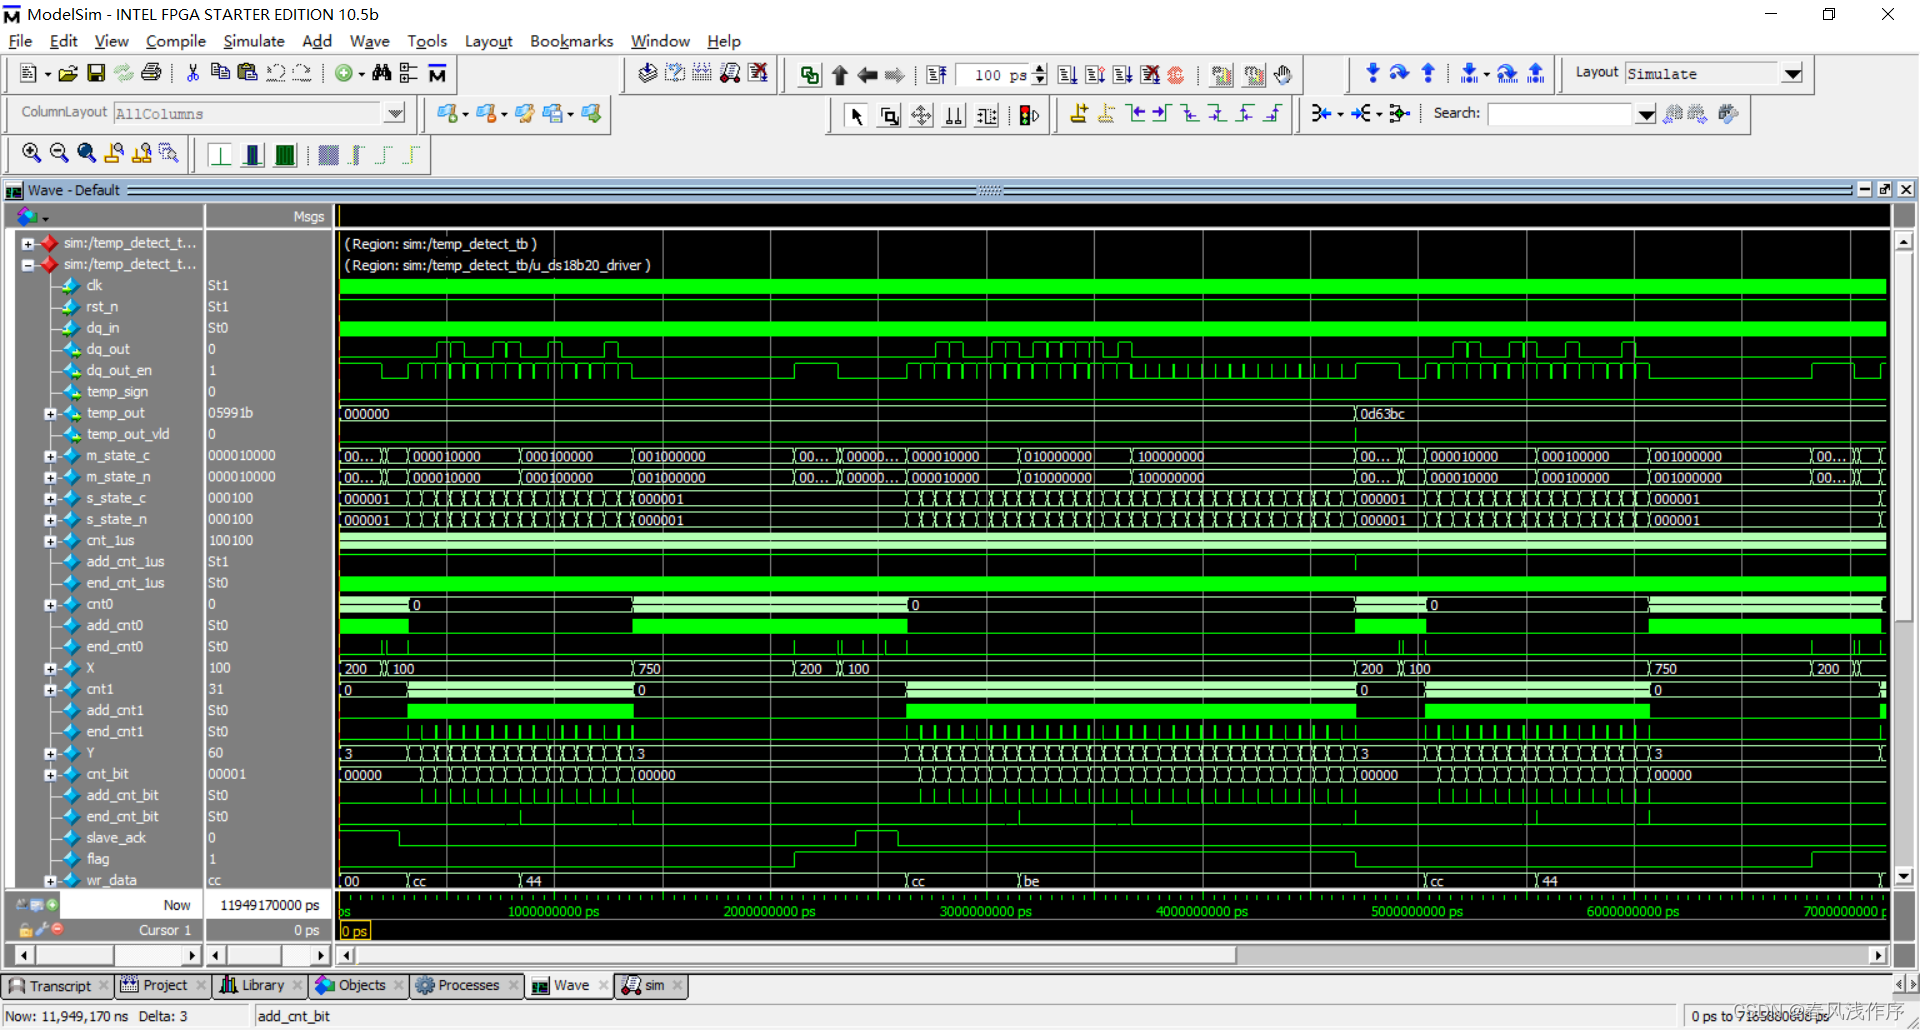Image resolution: width=1920 pixels, height=1030 pixels.
Task: Click the Zoom In magnifier icon
Action: [31, 153]
